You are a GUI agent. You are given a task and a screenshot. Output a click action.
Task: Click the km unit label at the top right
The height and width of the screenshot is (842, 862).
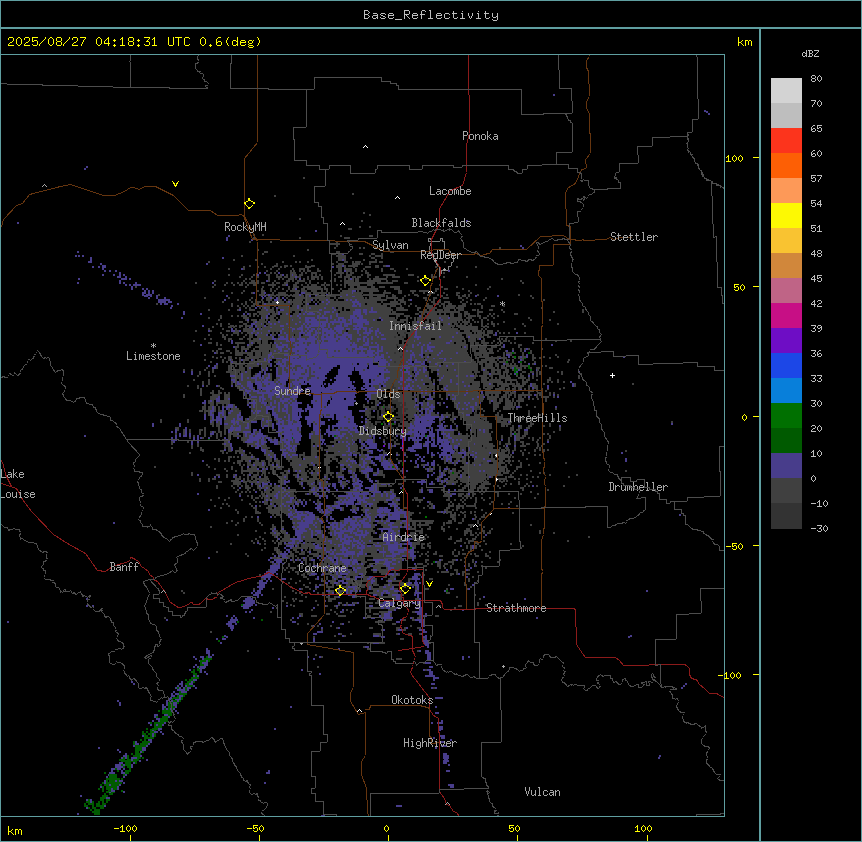(744, 42)
